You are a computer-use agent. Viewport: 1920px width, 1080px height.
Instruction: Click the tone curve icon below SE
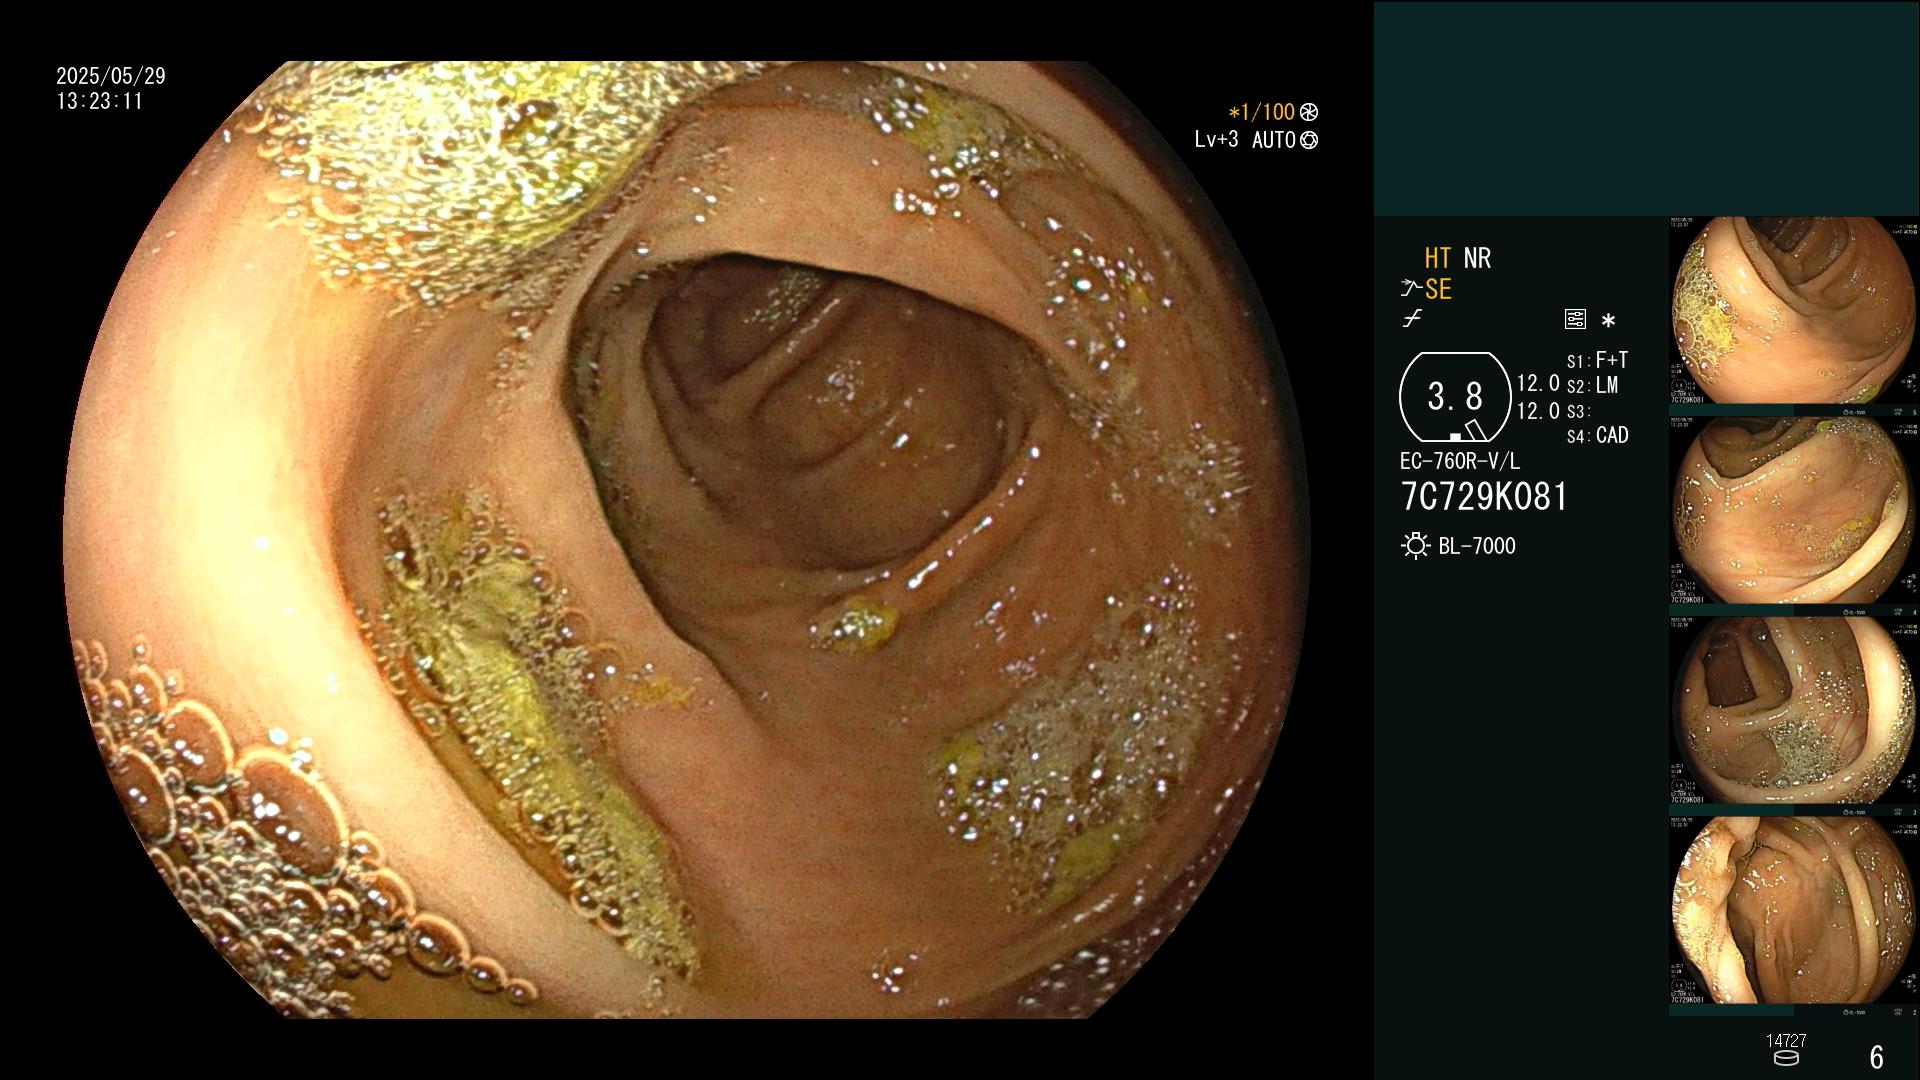pos(1412,320)
